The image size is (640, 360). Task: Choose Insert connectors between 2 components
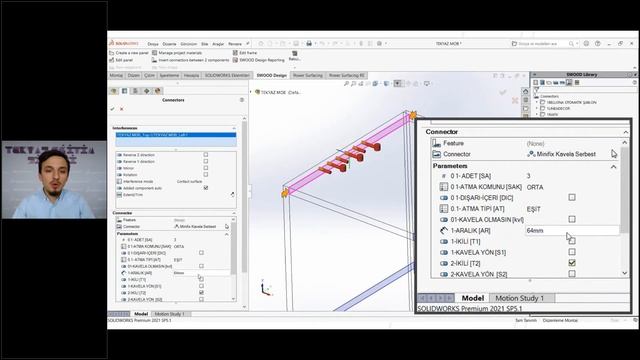190,60
